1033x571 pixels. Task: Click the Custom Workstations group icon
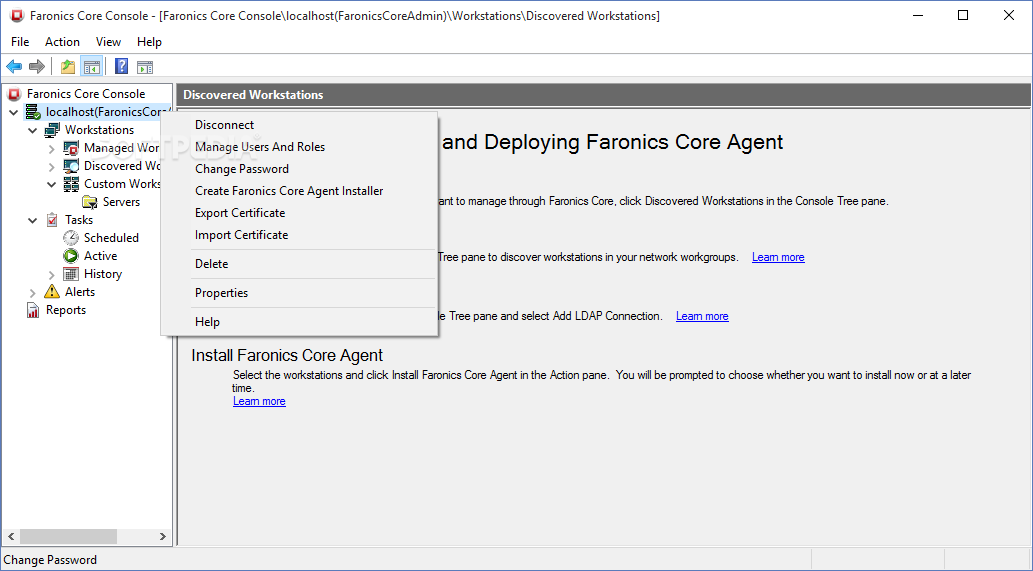click(x=71, y=184)
